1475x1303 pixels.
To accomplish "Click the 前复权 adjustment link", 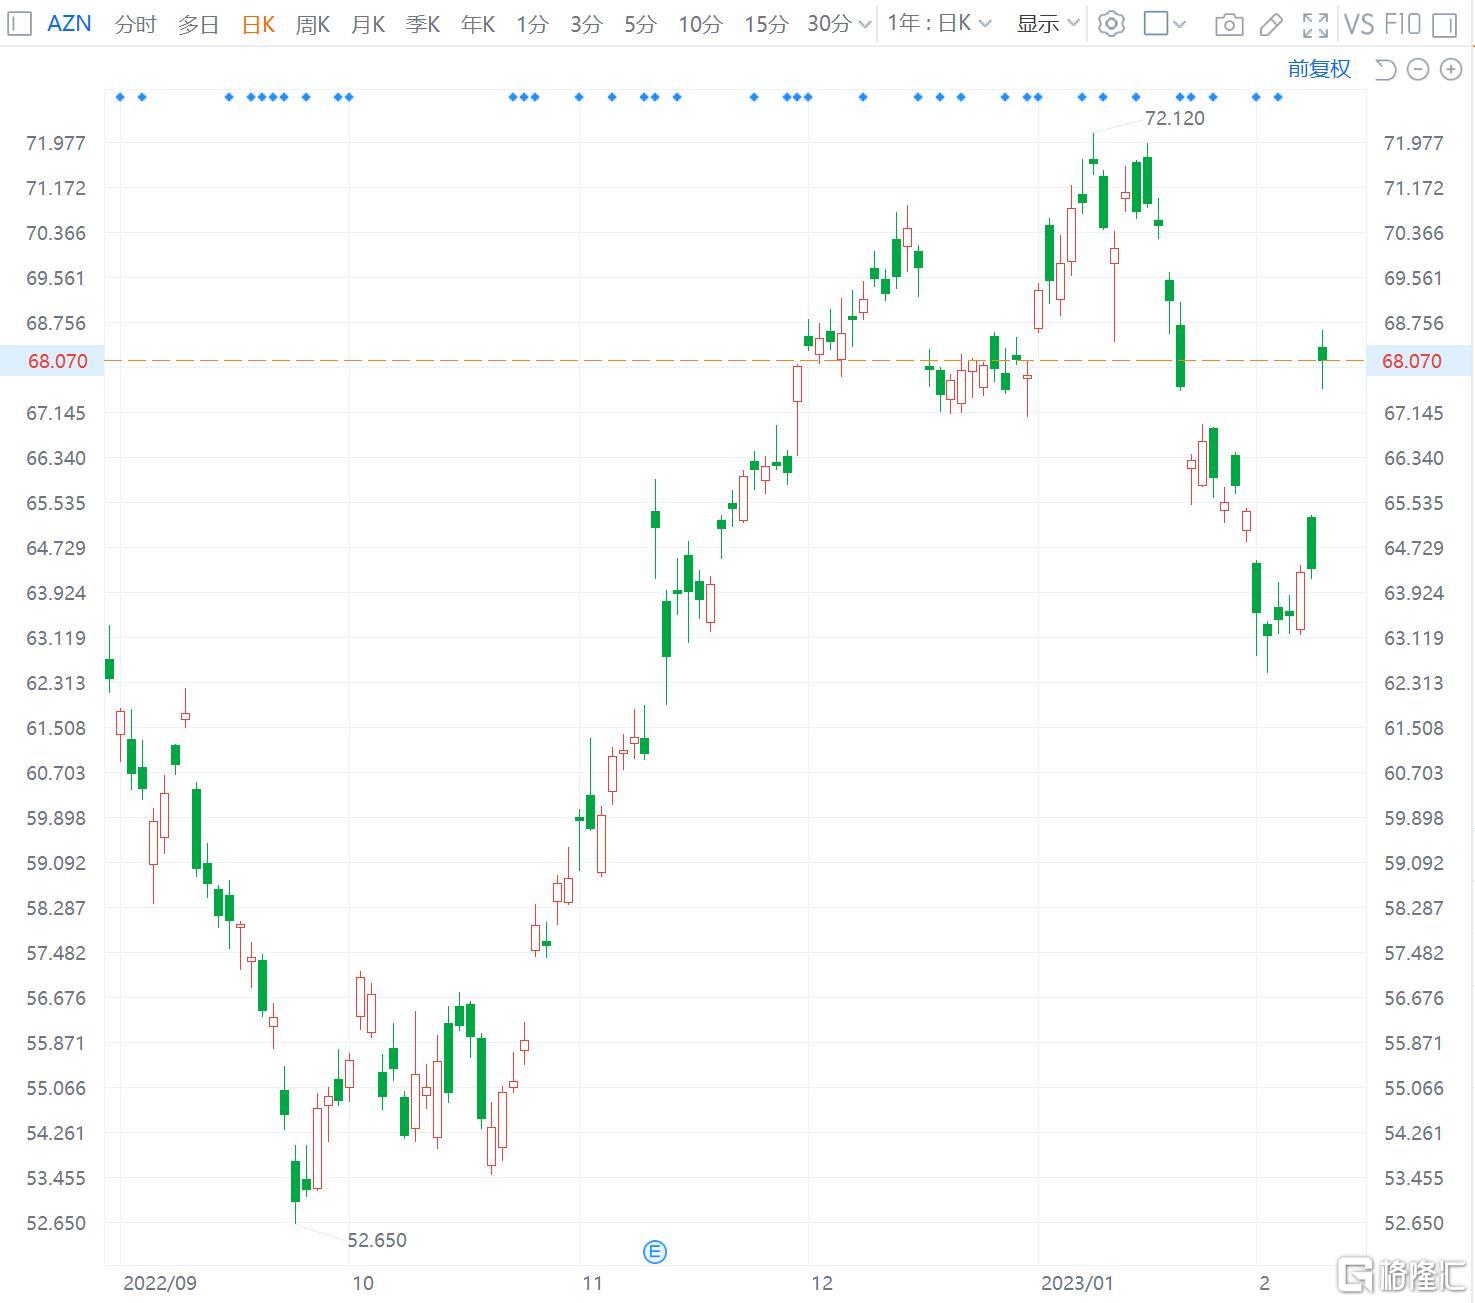I will point(1319,69).
